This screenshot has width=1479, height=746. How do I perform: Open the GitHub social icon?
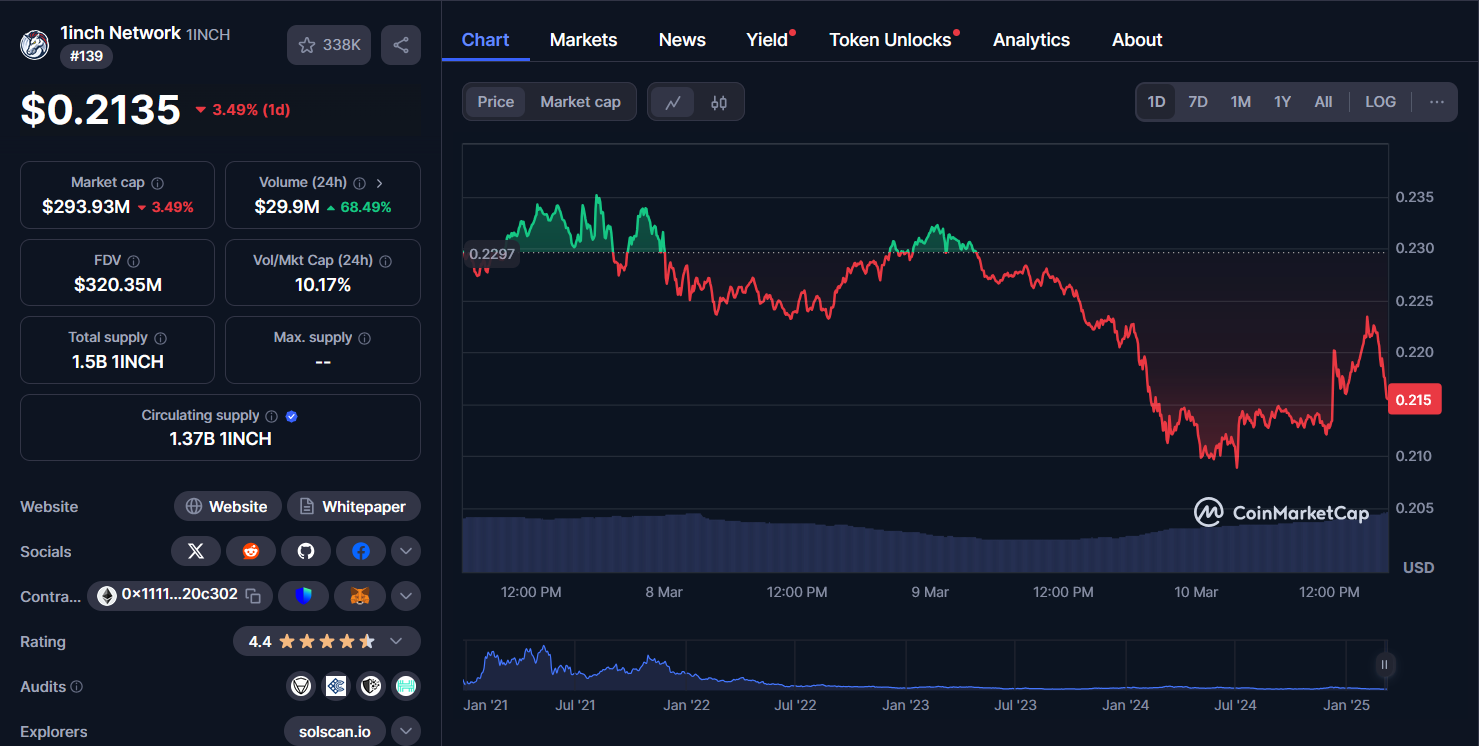coord(306,551)
